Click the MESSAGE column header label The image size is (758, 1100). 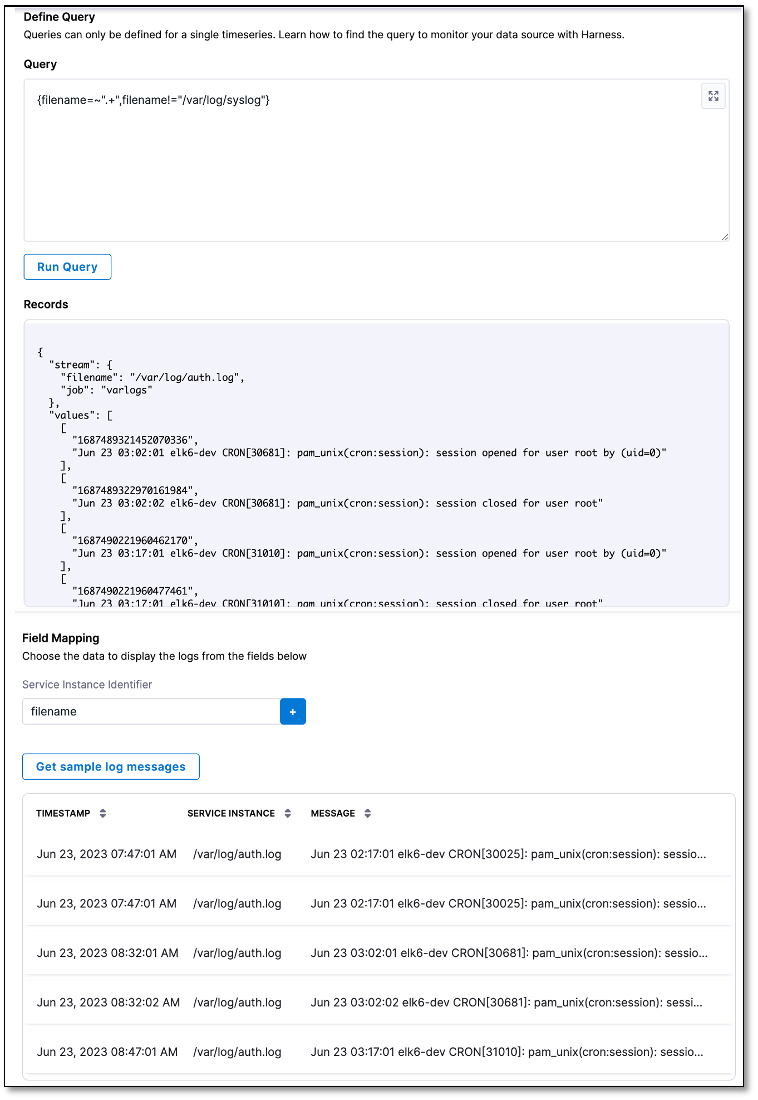333,814
